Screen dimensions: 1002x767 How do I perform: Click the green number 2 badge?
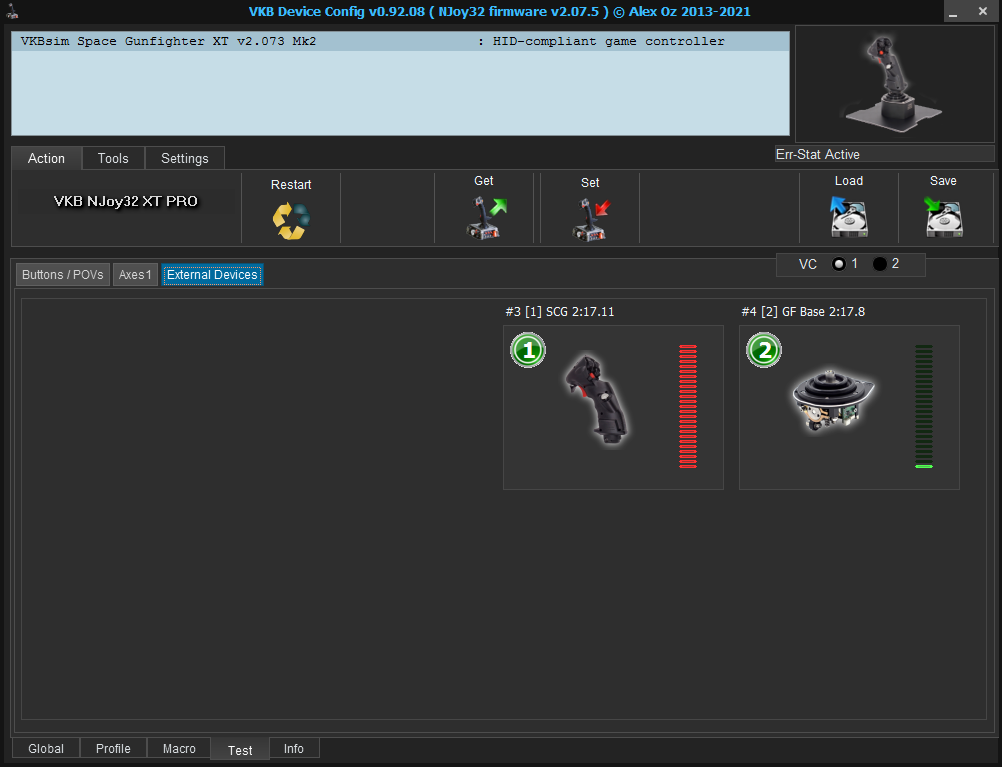tap(764, 350)
